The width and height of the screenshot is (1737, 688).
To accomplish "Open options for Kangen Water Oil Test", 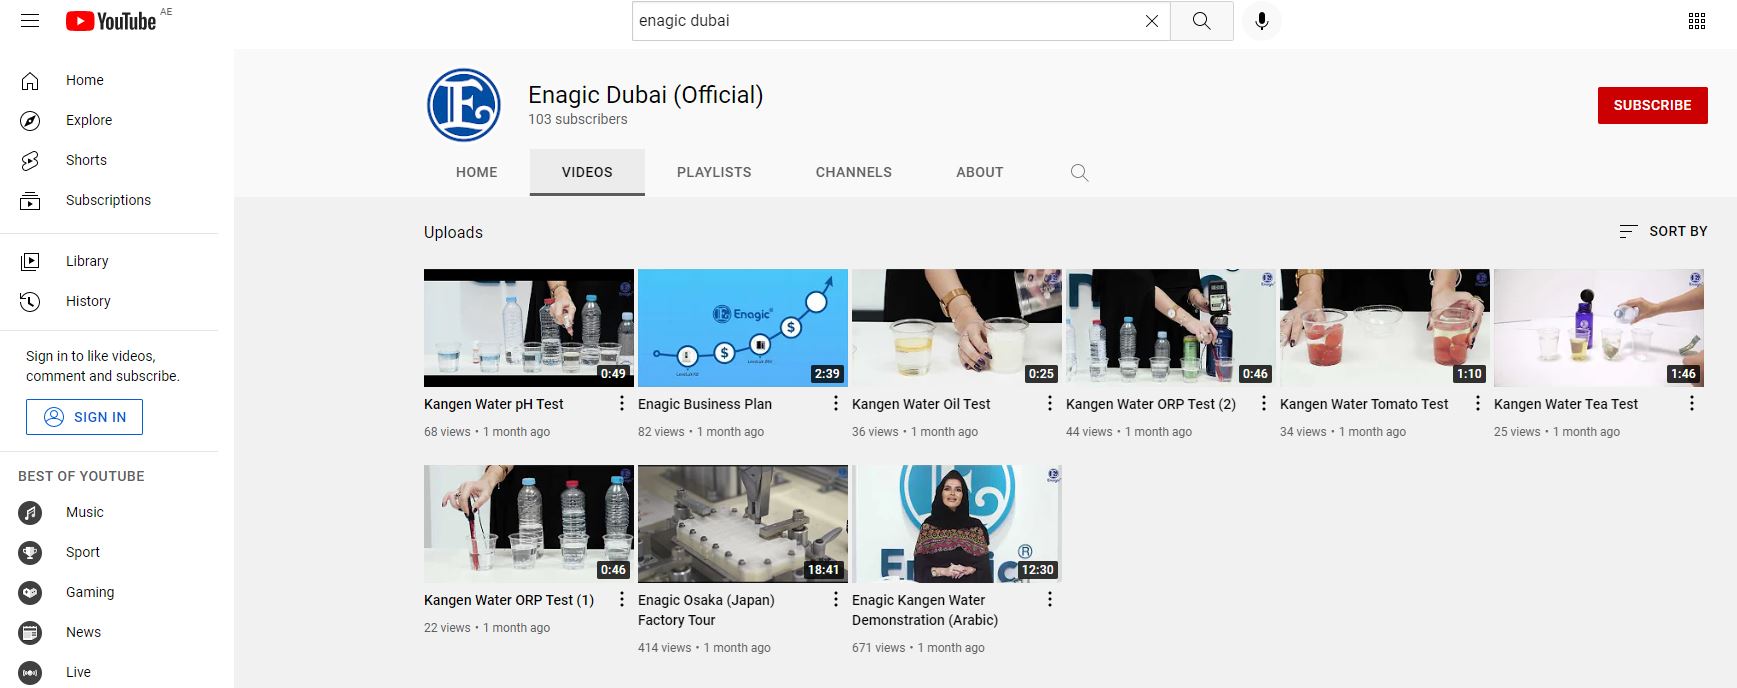I will pyautogui.click(x=1050, y=403).
